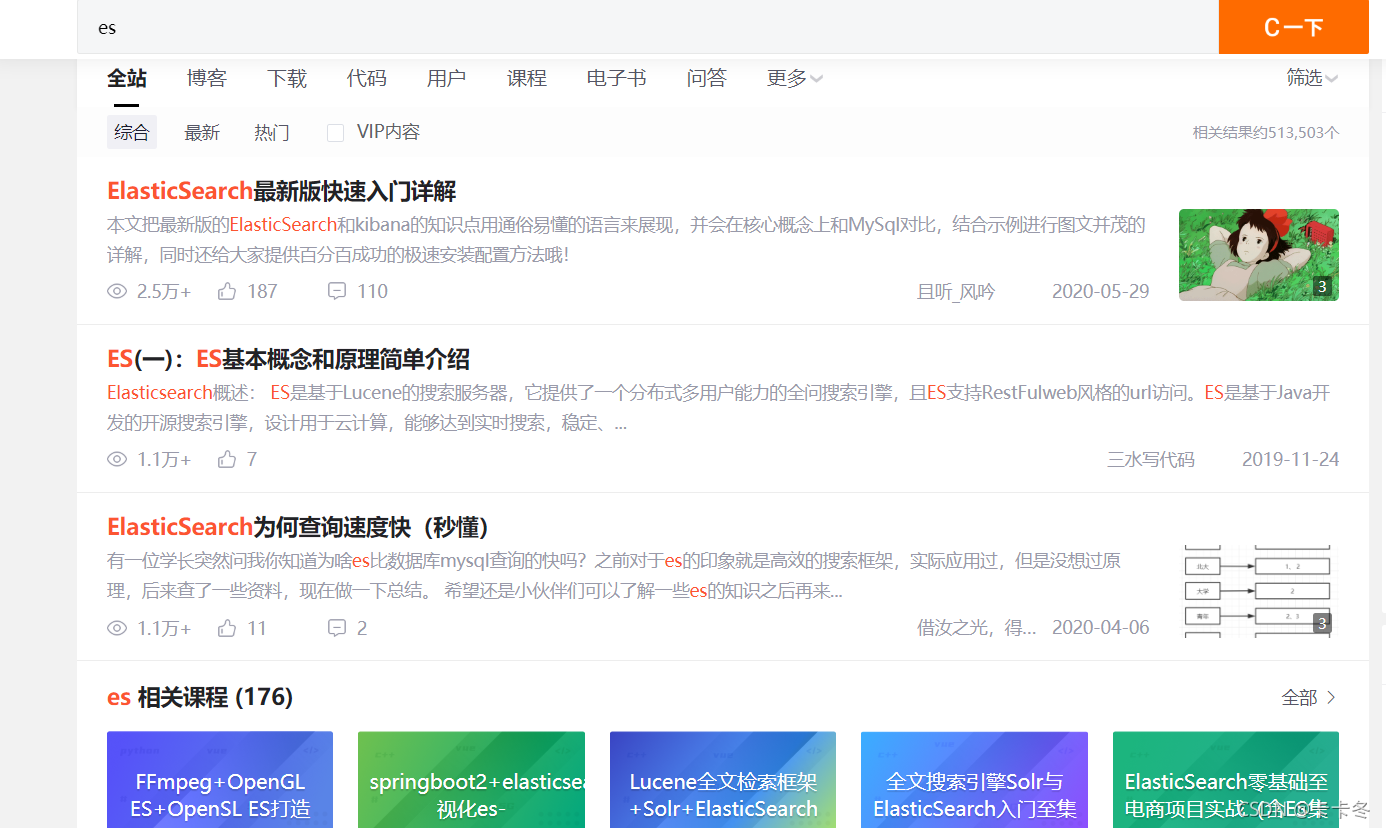Click the chevron arrow next to 全部
This screenshot has width=1386, height=828.
(1331, 697)
